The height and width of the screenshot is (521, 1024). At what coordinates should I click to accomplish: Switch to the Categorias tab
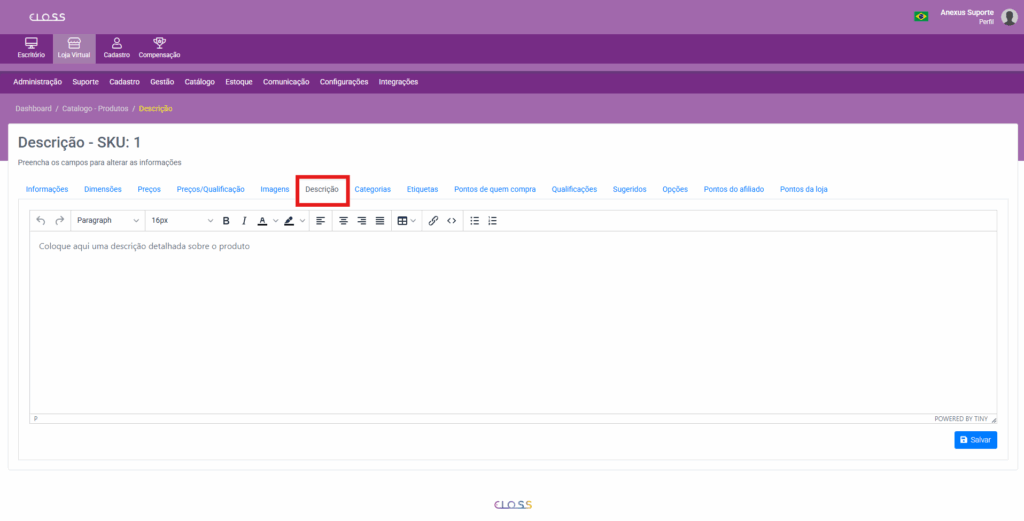(372, 189)
